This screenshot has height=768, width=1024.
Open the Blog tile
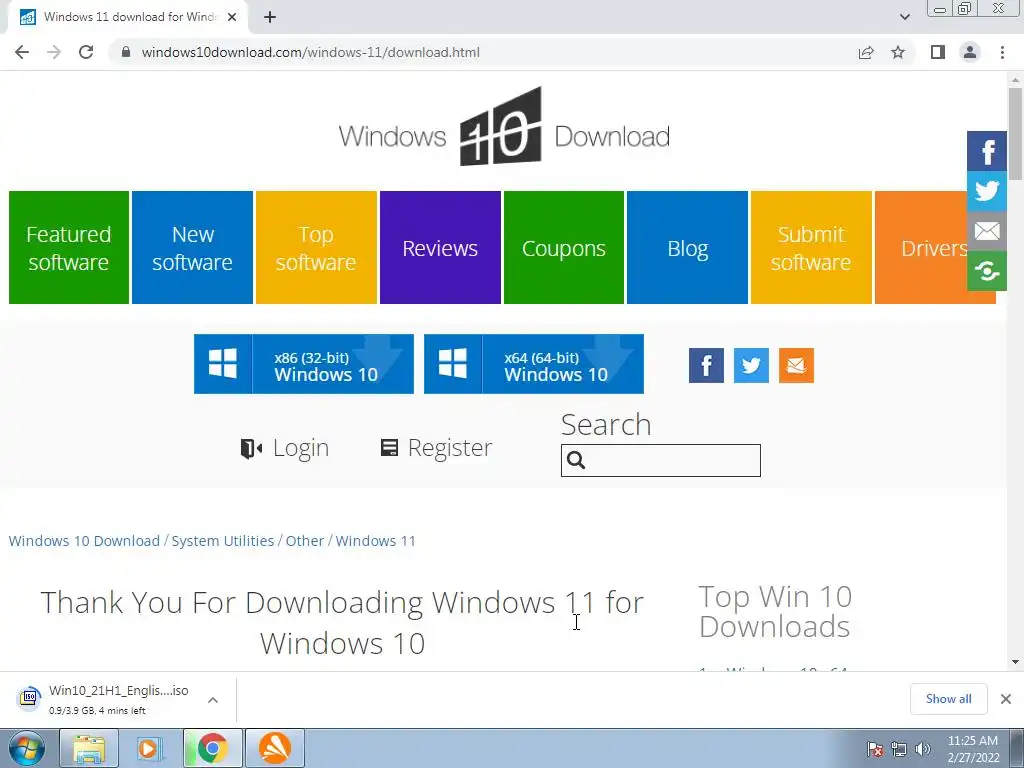click(x=687, y=248)
